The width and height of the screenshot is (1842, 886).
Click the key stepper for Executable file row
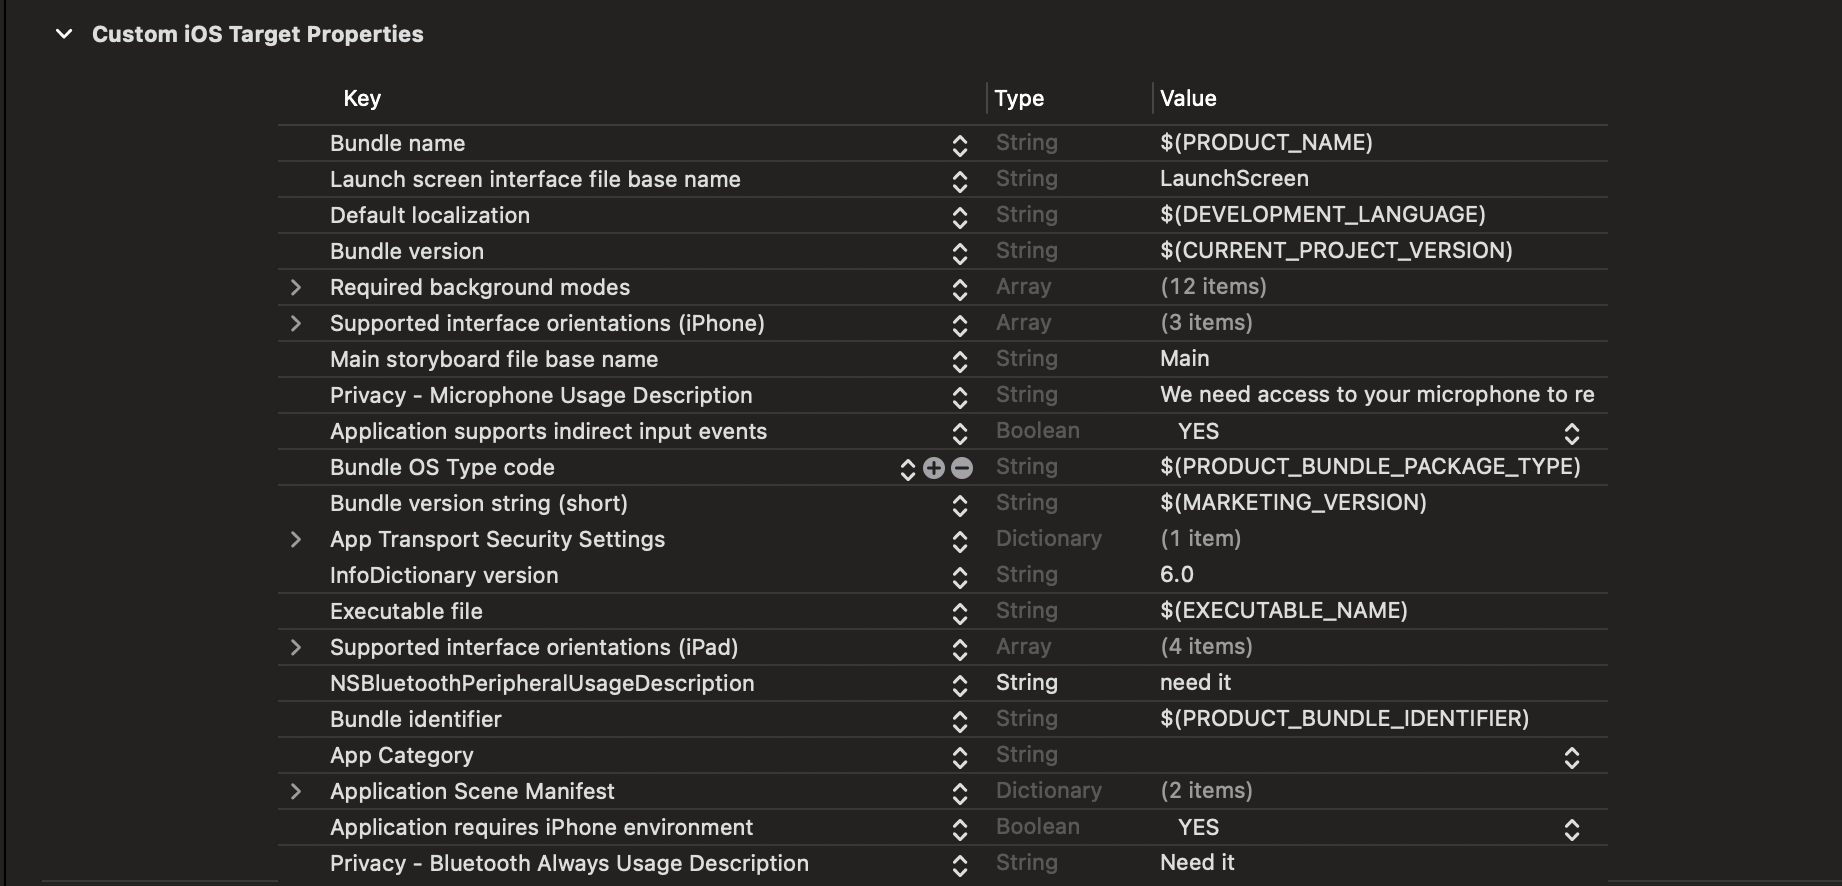(959, 613)
